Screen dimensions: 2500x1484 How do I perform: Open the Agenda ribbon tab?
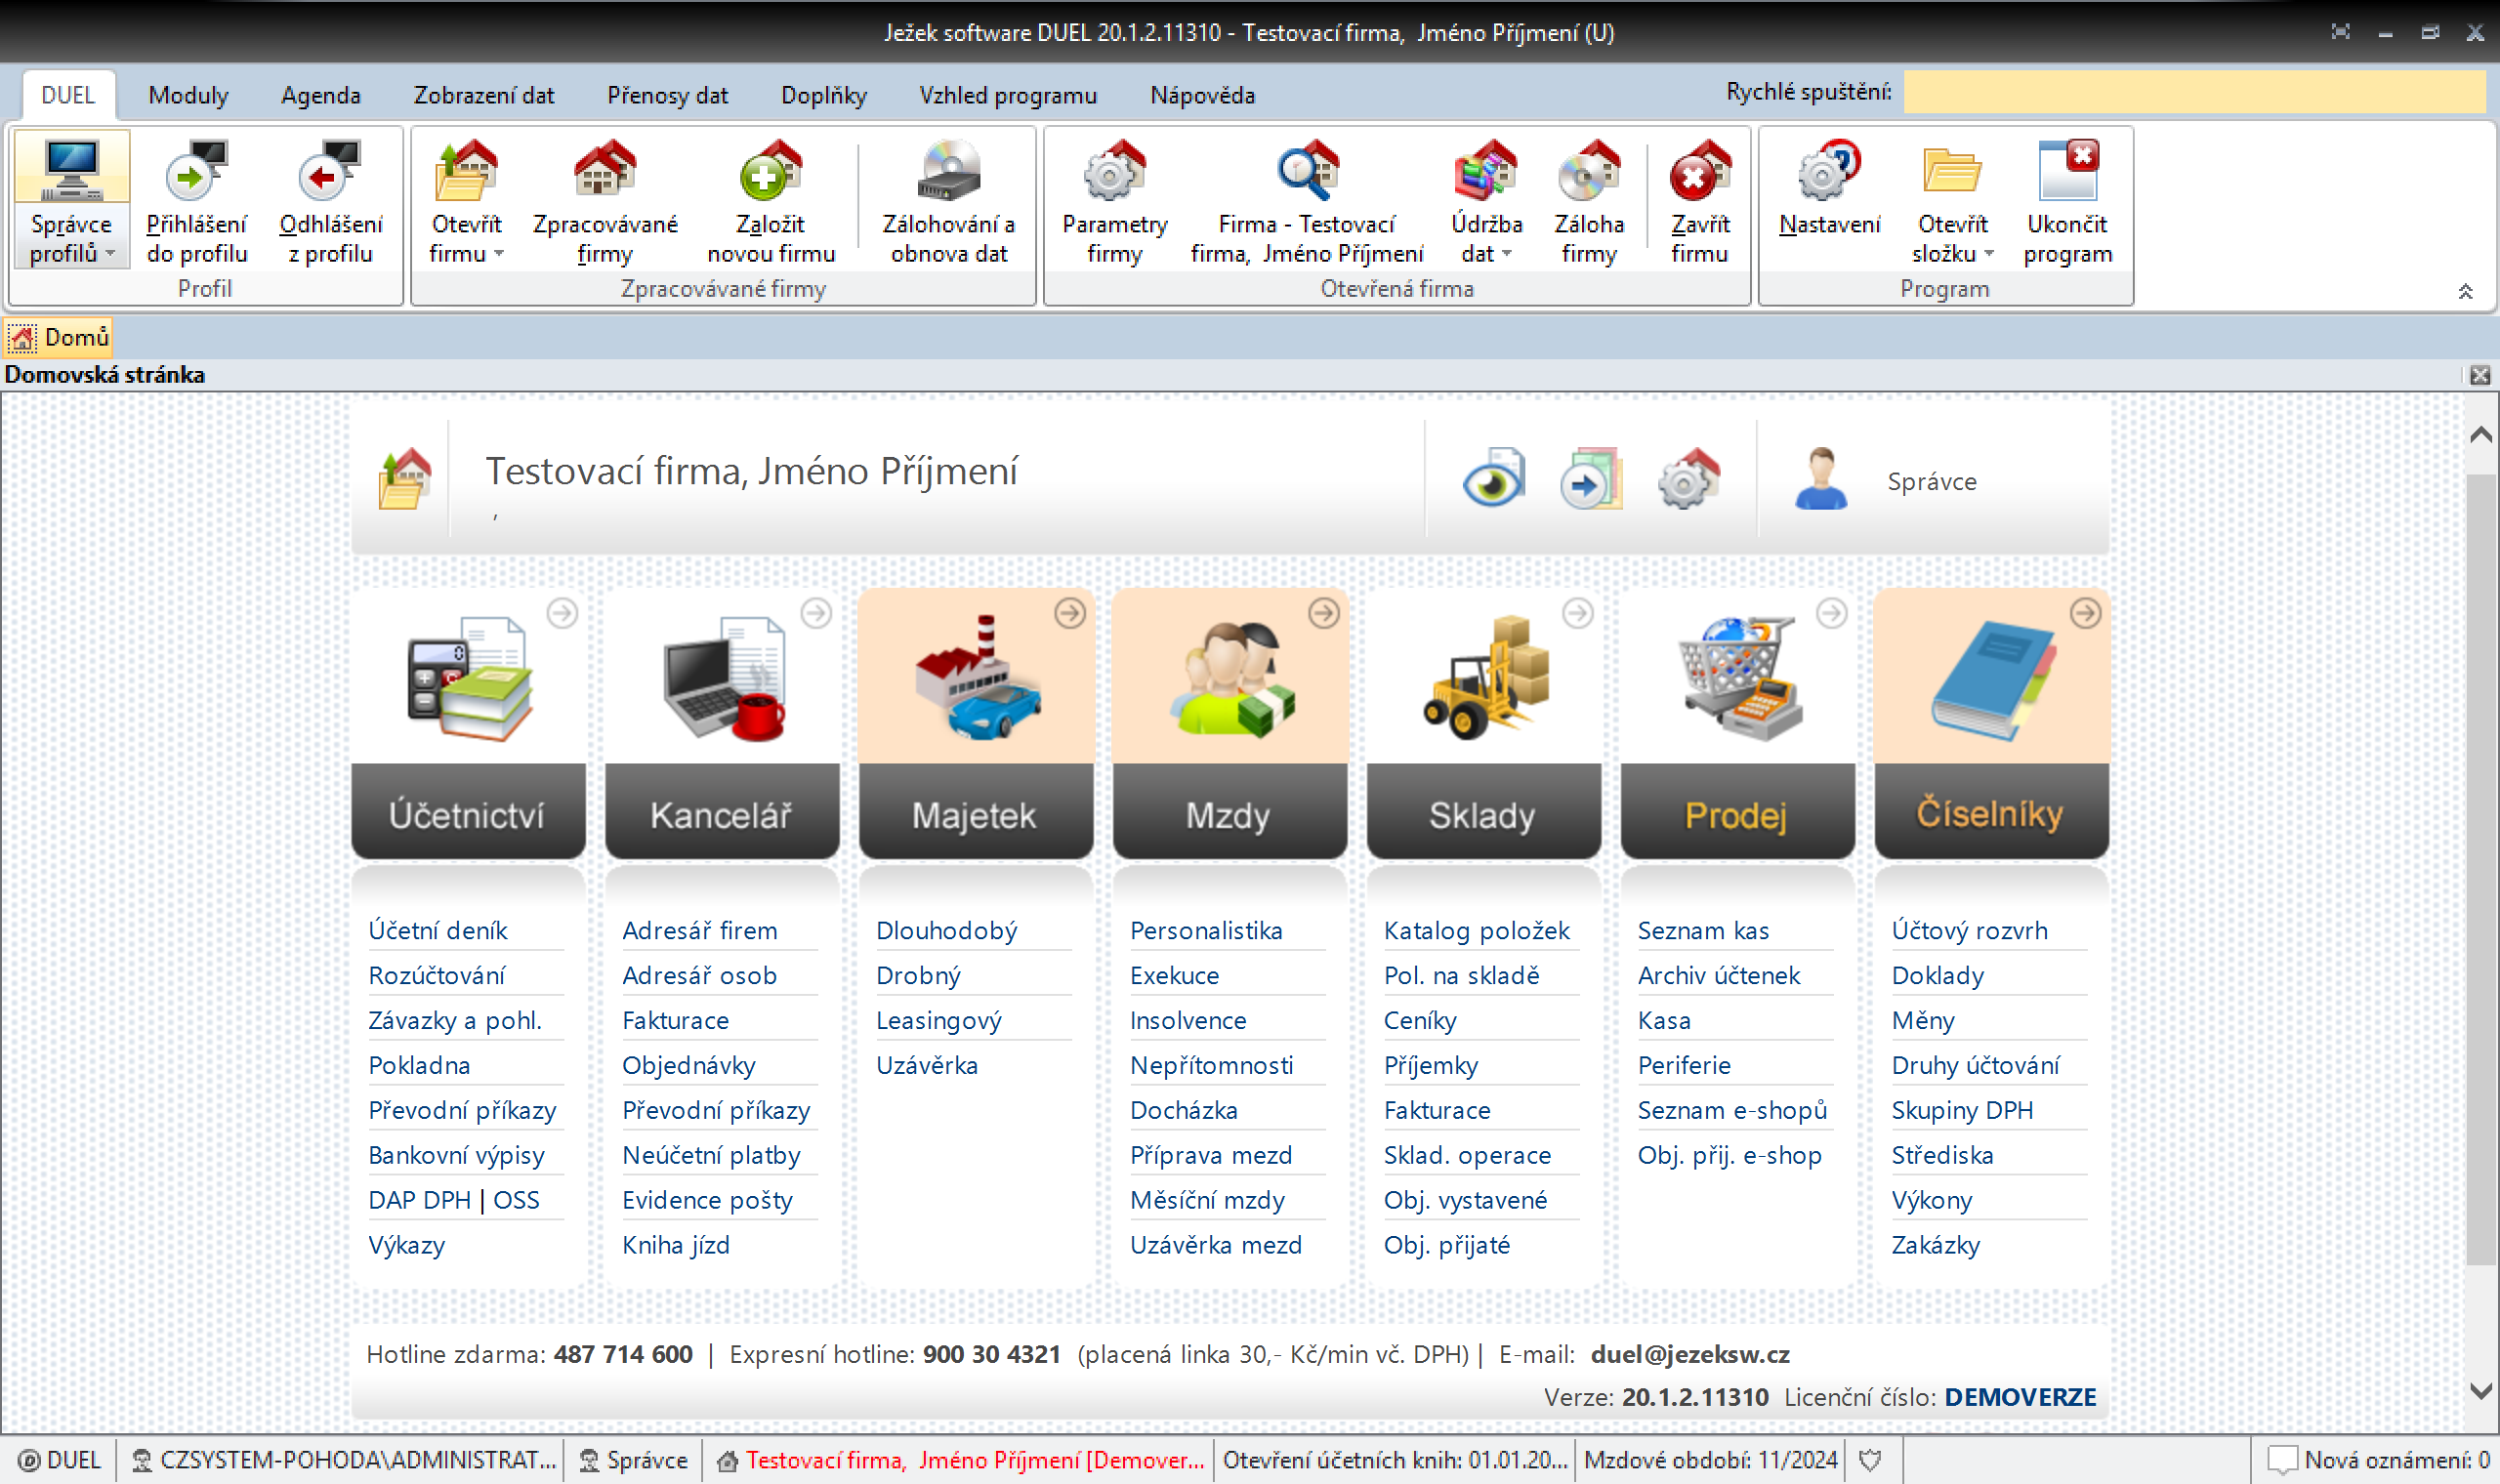321,95
